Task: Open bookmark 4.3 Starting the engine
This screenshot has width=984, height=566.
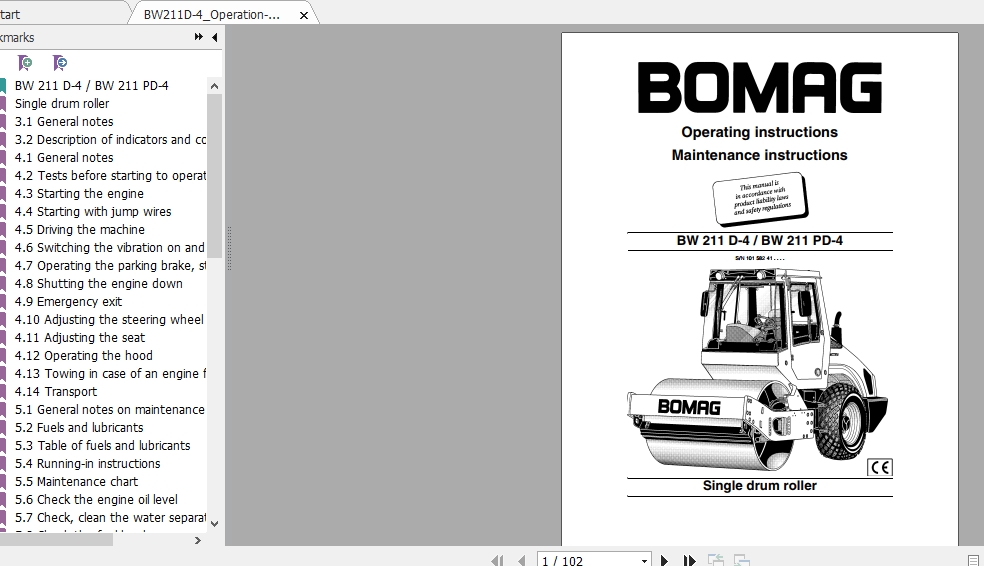Action: tap(79, 194)
